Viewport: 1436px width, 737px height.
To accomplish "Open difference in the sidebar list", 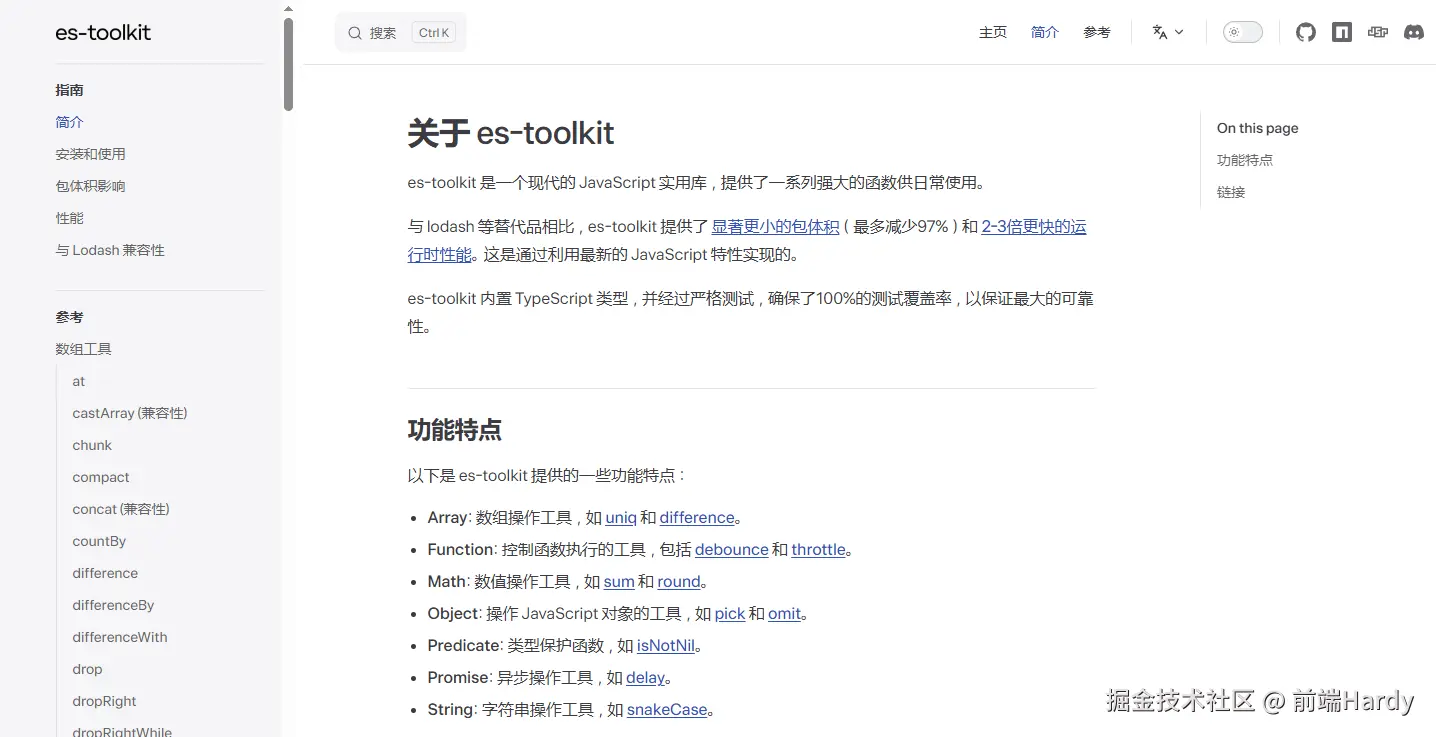I will 105,573.
